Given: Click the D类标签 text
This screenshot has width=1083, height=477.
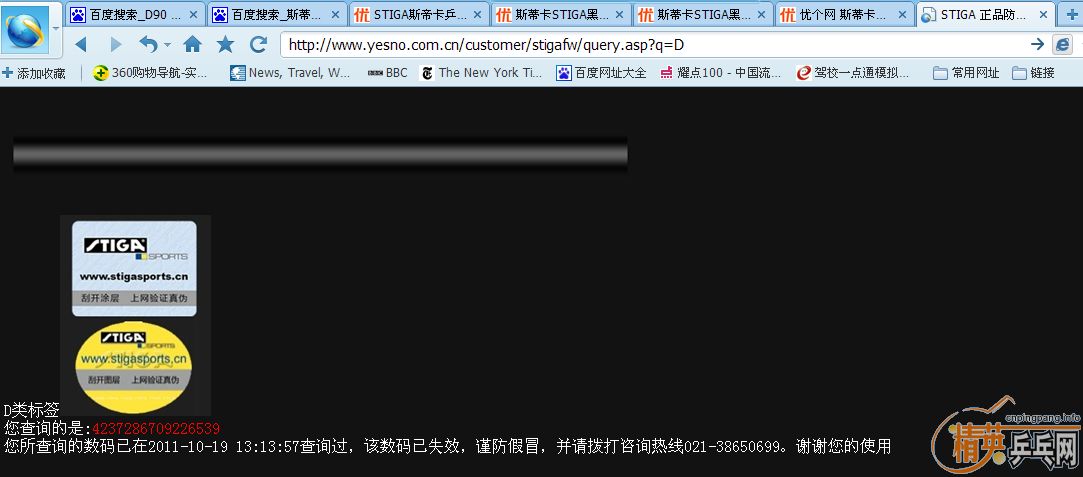Looking at the screenshot, I should (x=31, y=410).
